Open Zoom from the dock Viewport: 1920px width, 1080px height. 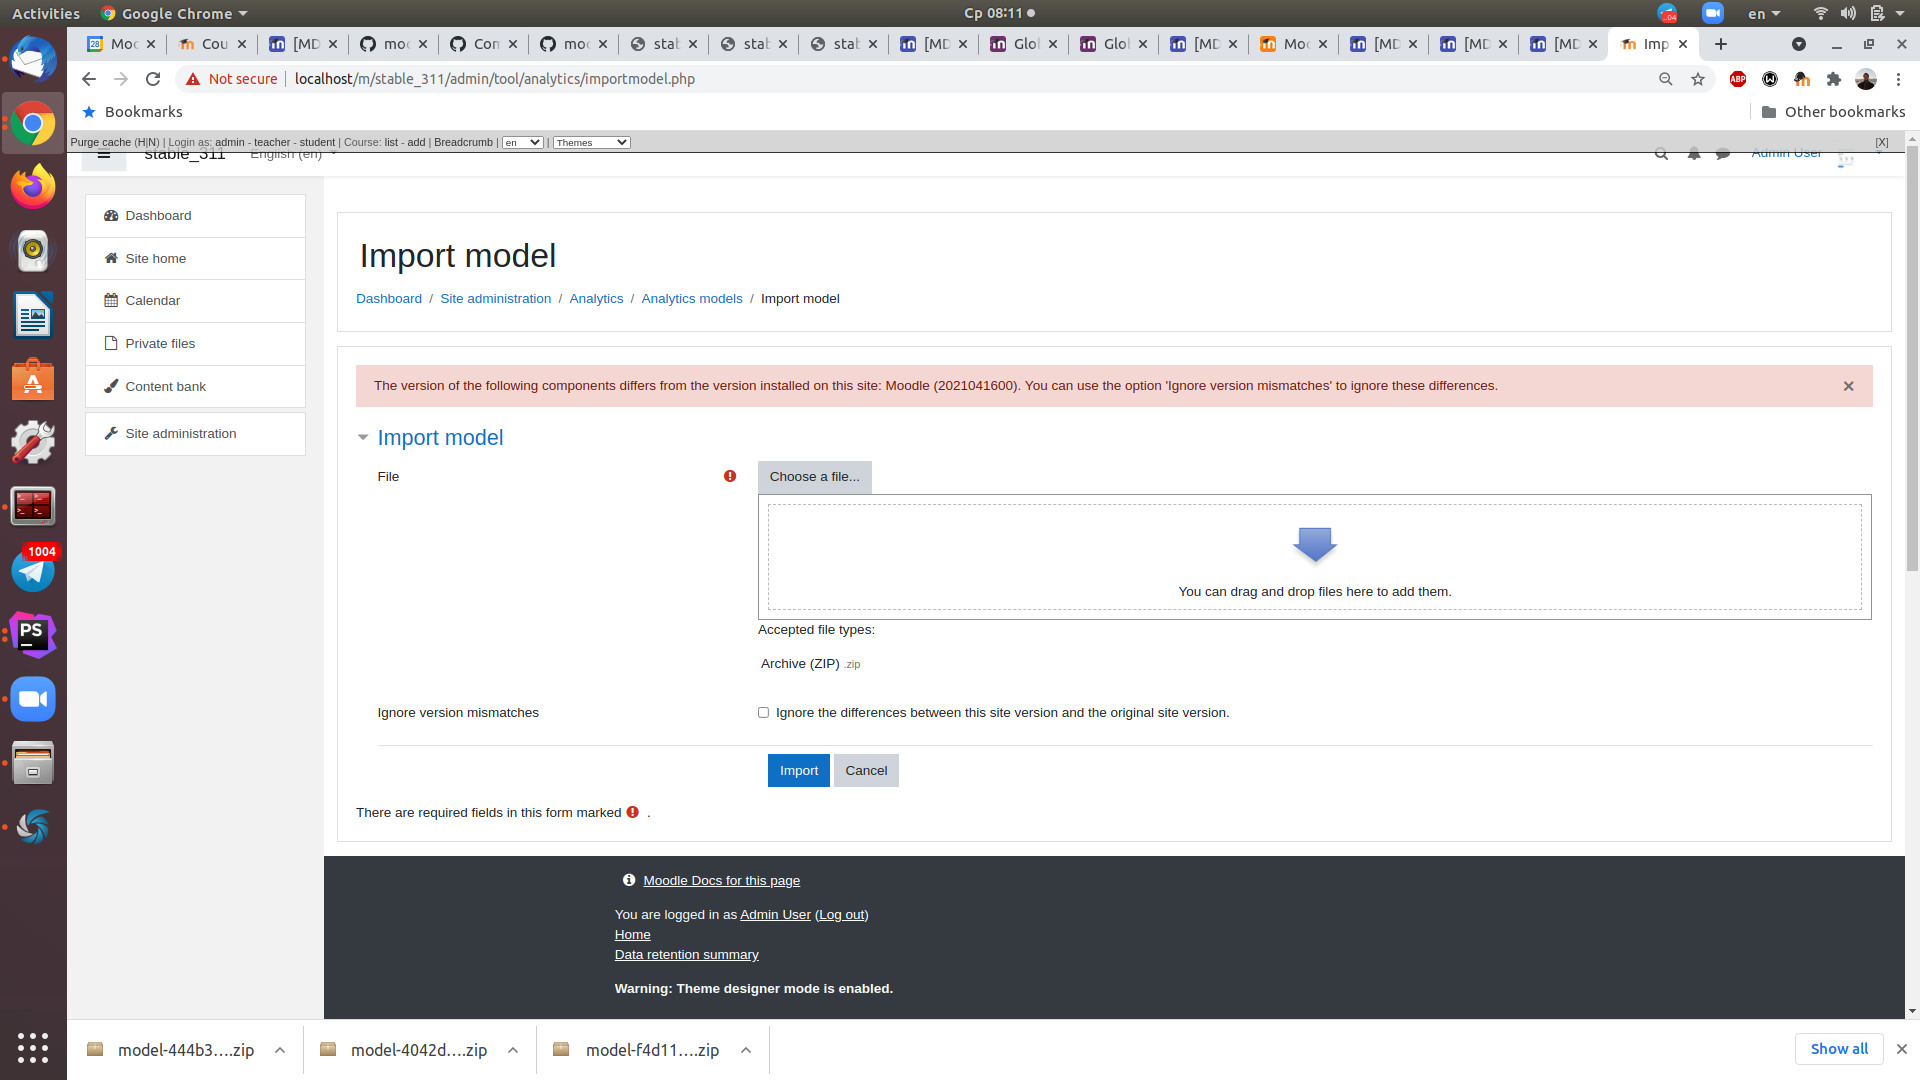(x=33, y=699)
